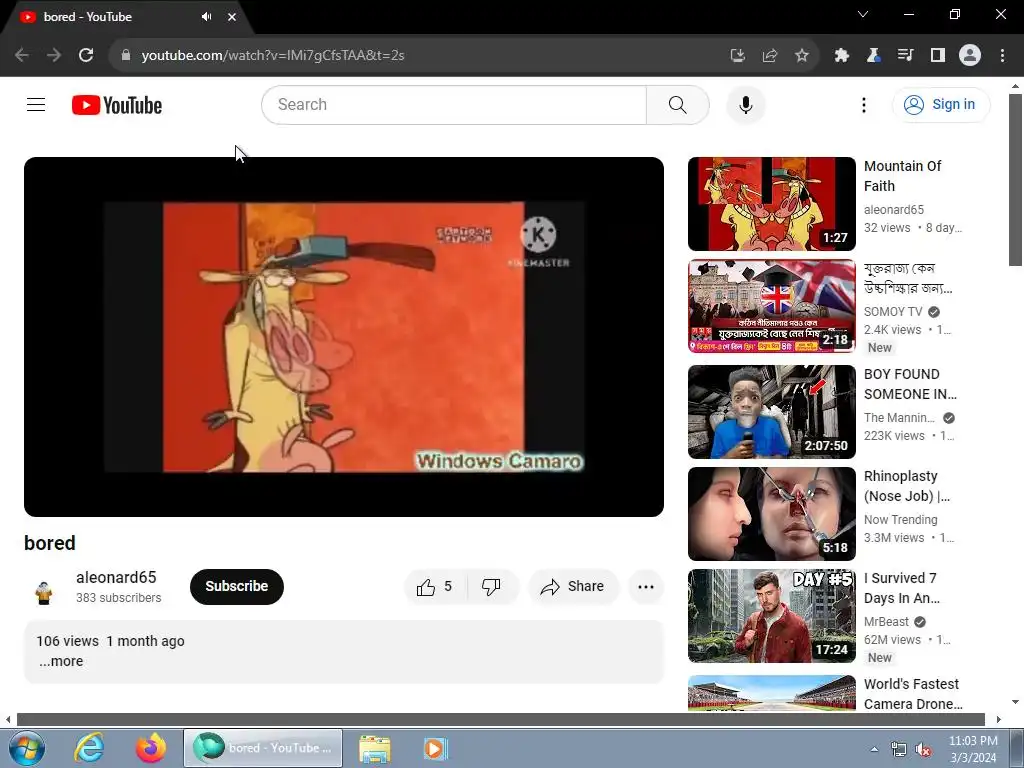Click the Mountain Of Faith title
The height and width of the screenshot is (768, 1024).
[903, 176]
